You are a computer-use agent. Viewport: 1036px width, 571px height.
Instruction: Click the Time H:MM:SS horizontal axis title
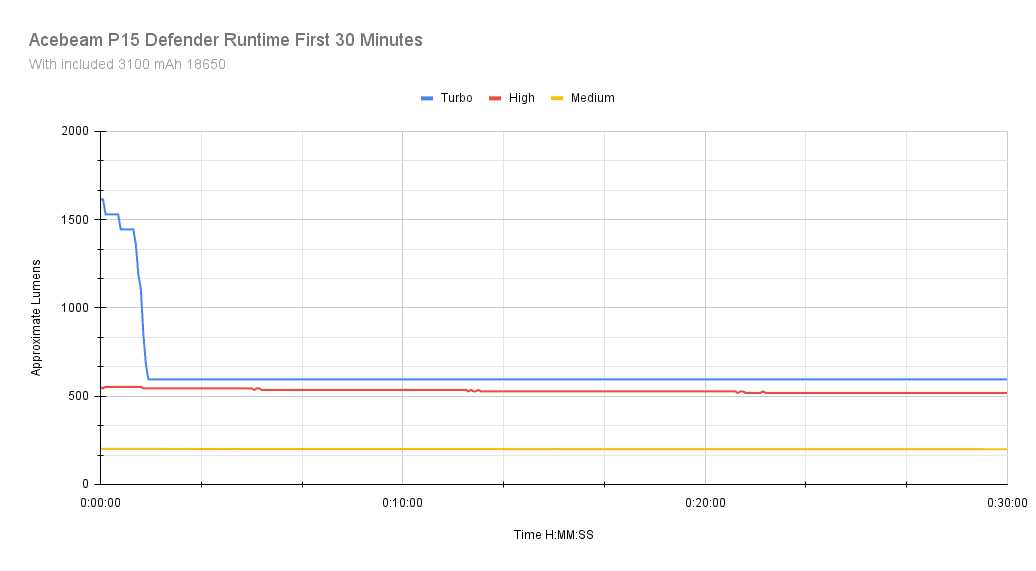[553, 535]
